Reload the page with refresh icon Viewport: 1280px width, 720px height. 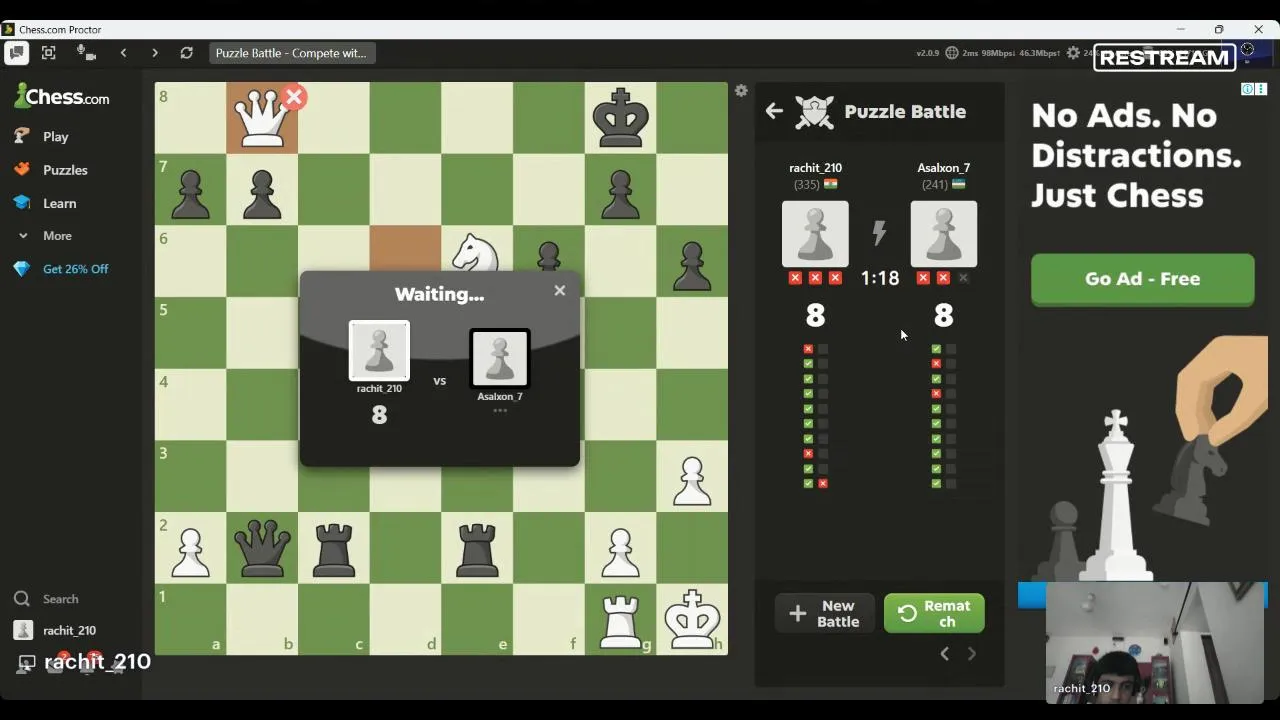(186, 53)
